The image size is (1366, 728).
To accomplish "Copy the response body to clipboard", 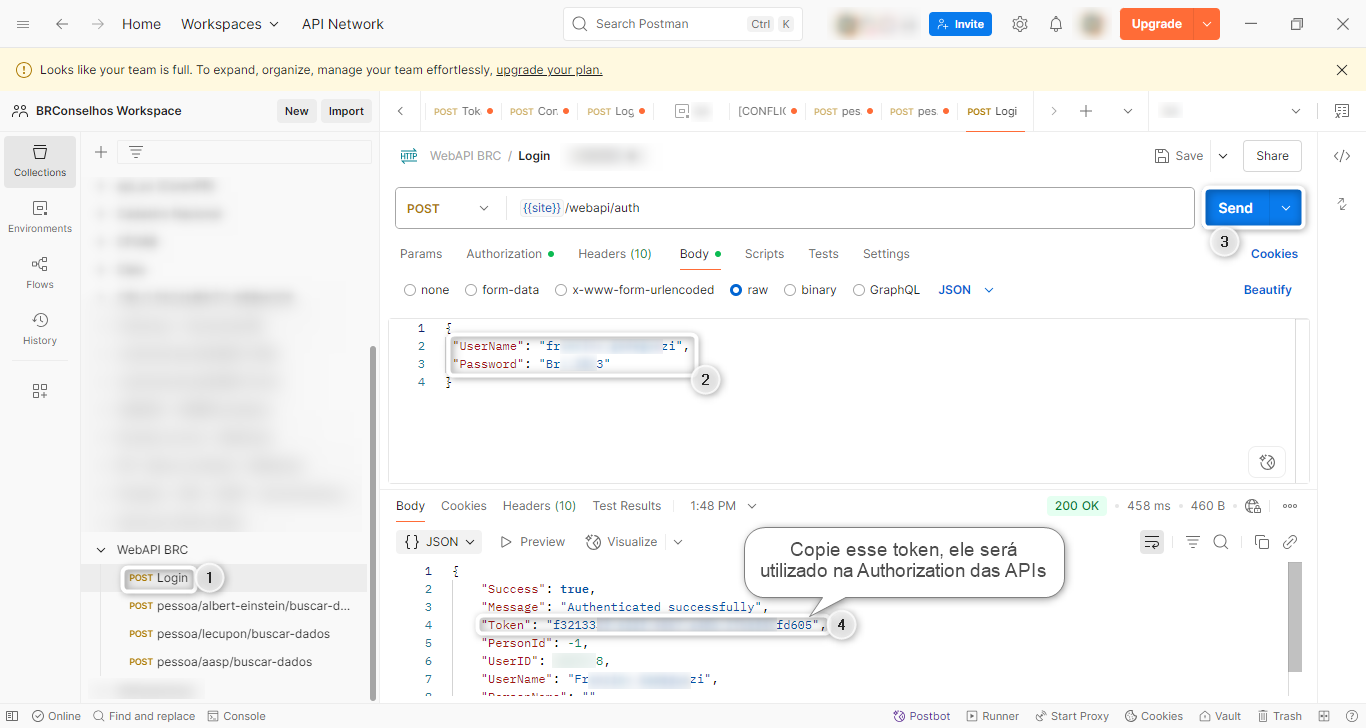I will coord(1262,542).
